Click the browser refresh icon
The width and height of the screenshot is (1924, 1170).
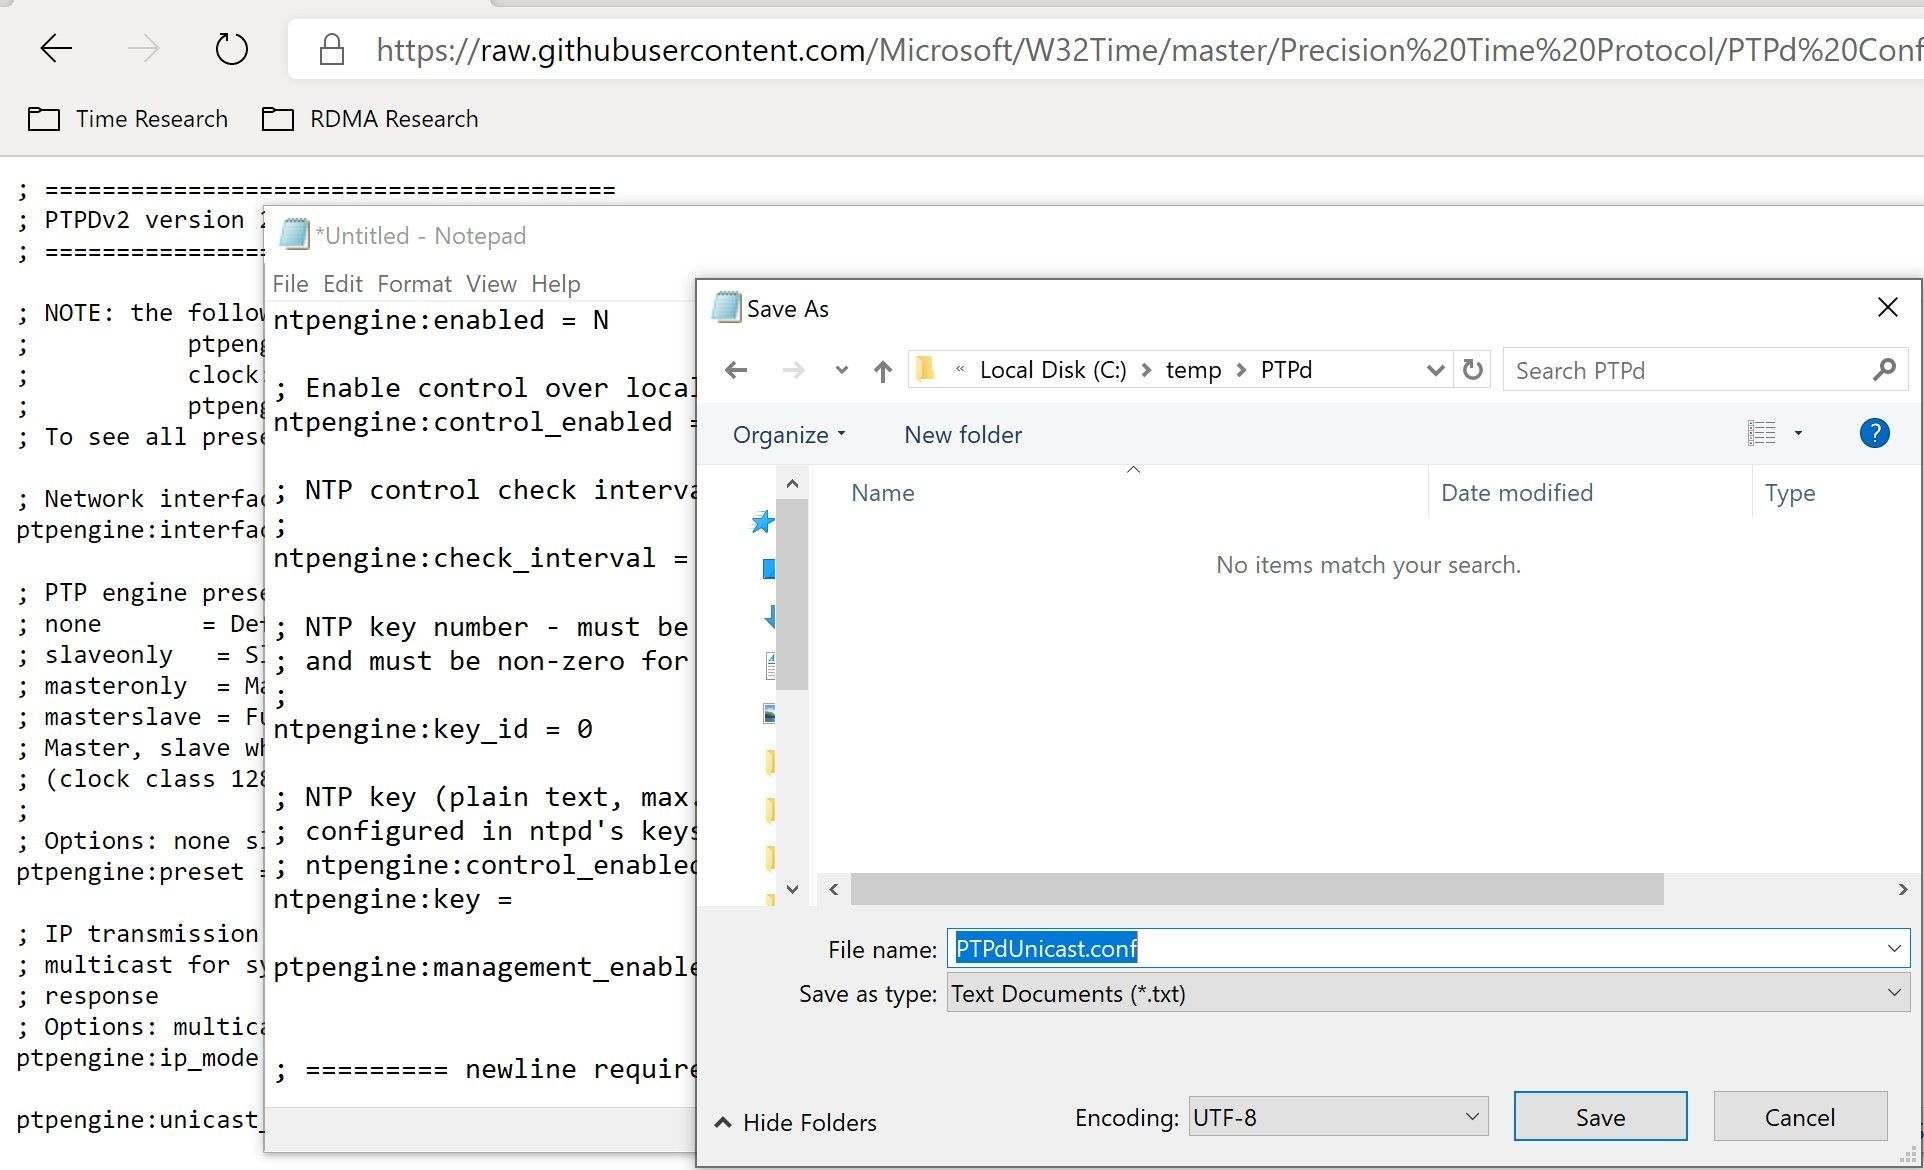pos(231,48)
